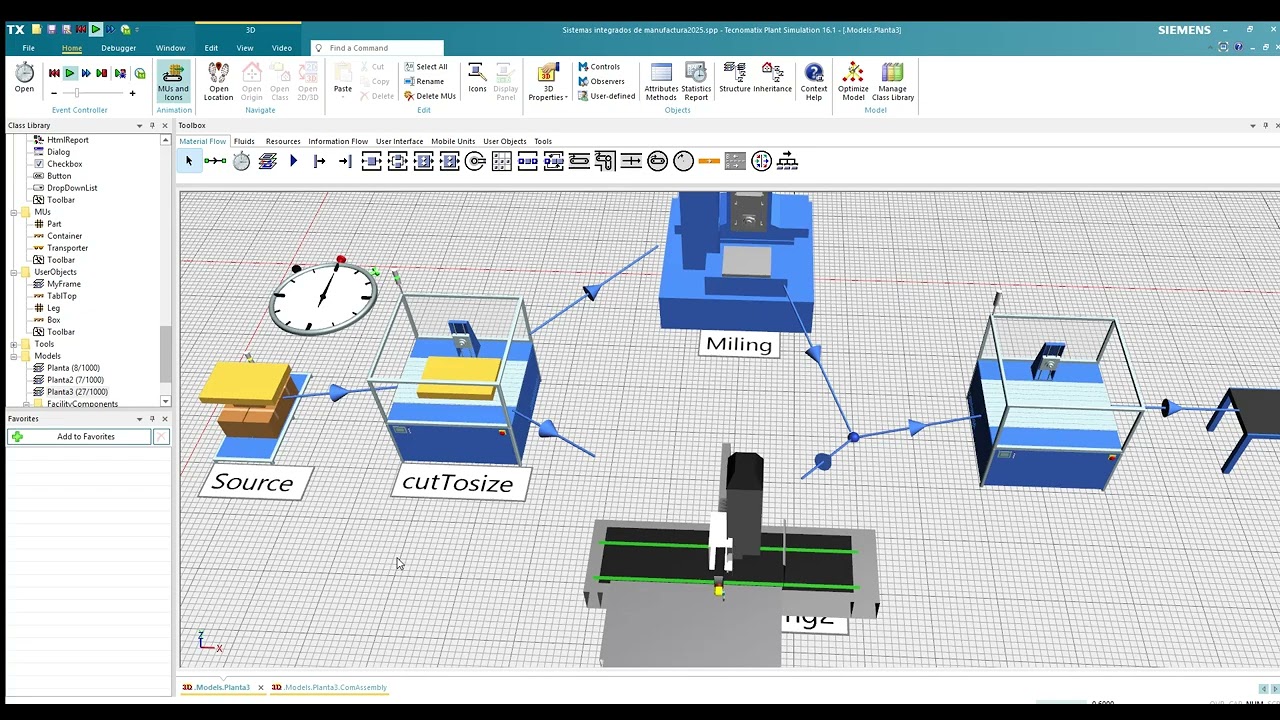Select the Source object (blue triangle) in Toolbox
This screenshot has width=1280, height=720.
click(x=293, y=161)
